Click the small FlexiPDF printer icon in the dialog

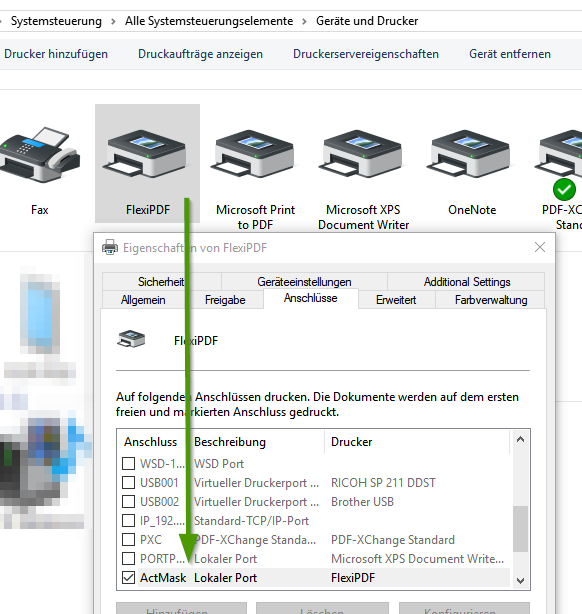pyautogui.click(x=131, y=339)
